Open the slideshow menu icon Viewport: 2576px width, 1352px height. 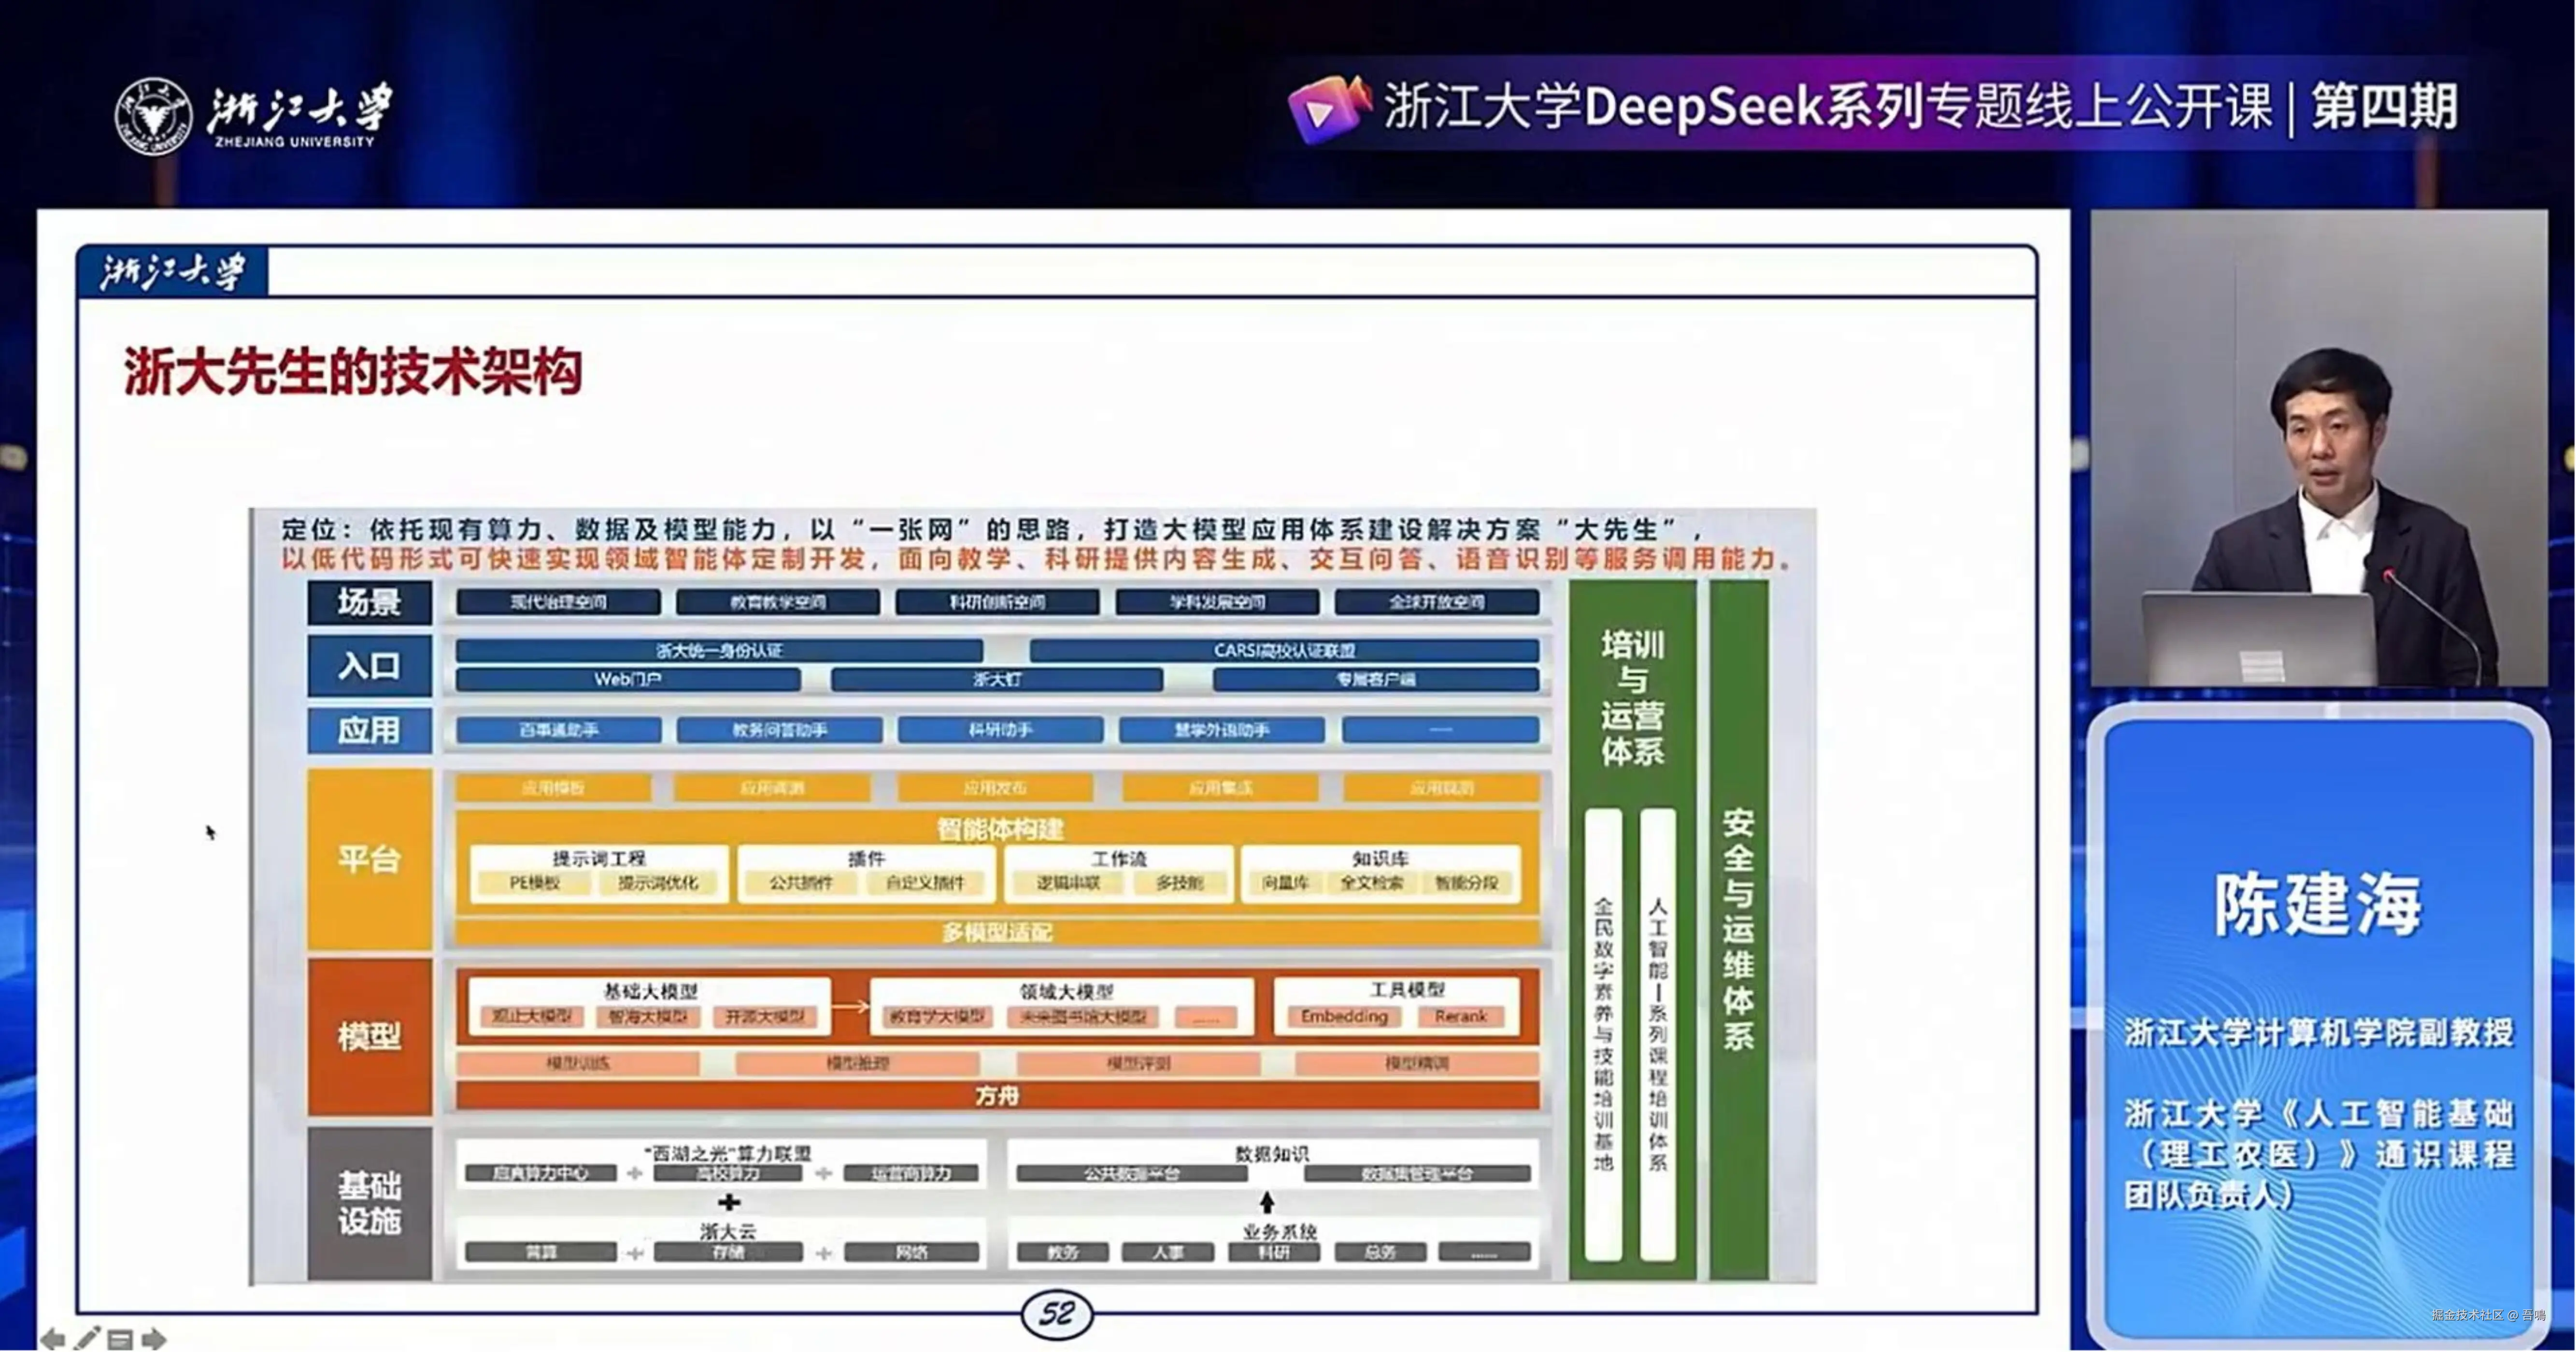[x=120, y=1339]
